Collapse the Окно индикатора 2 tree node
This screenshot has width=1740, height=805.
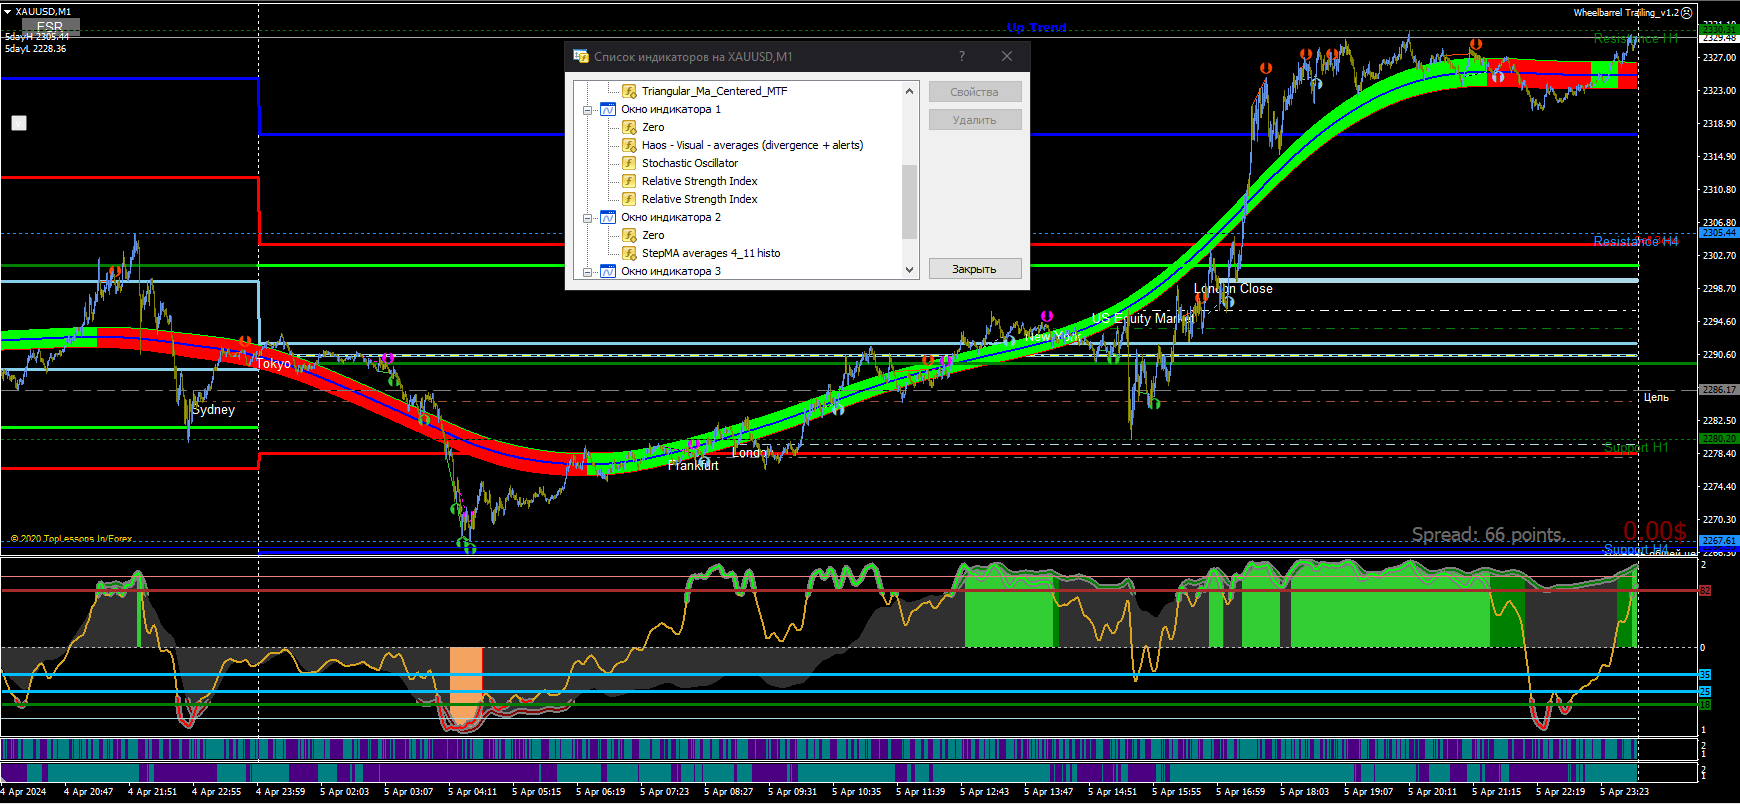tap(588, 217)
